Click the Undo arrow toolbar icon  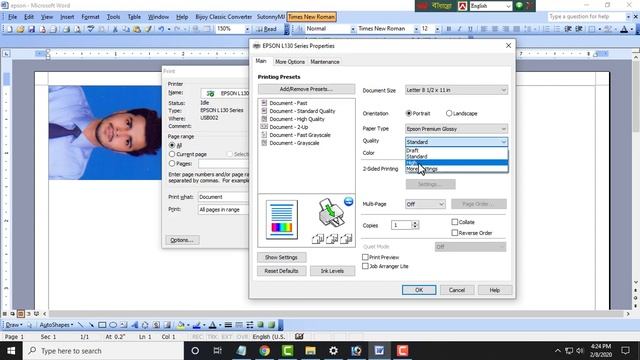point(161,29)
